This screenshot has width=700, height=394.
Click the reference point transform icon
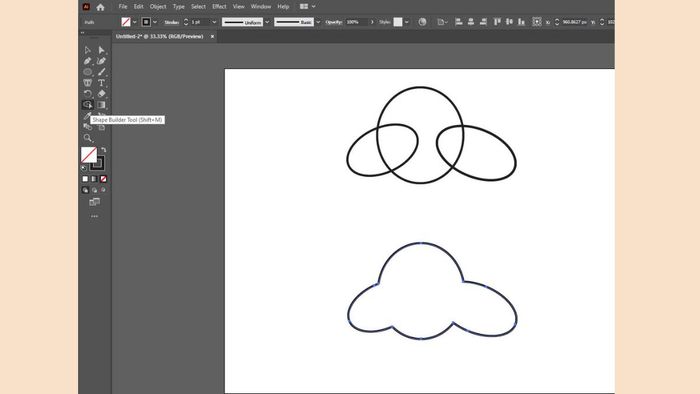point(537,22)
